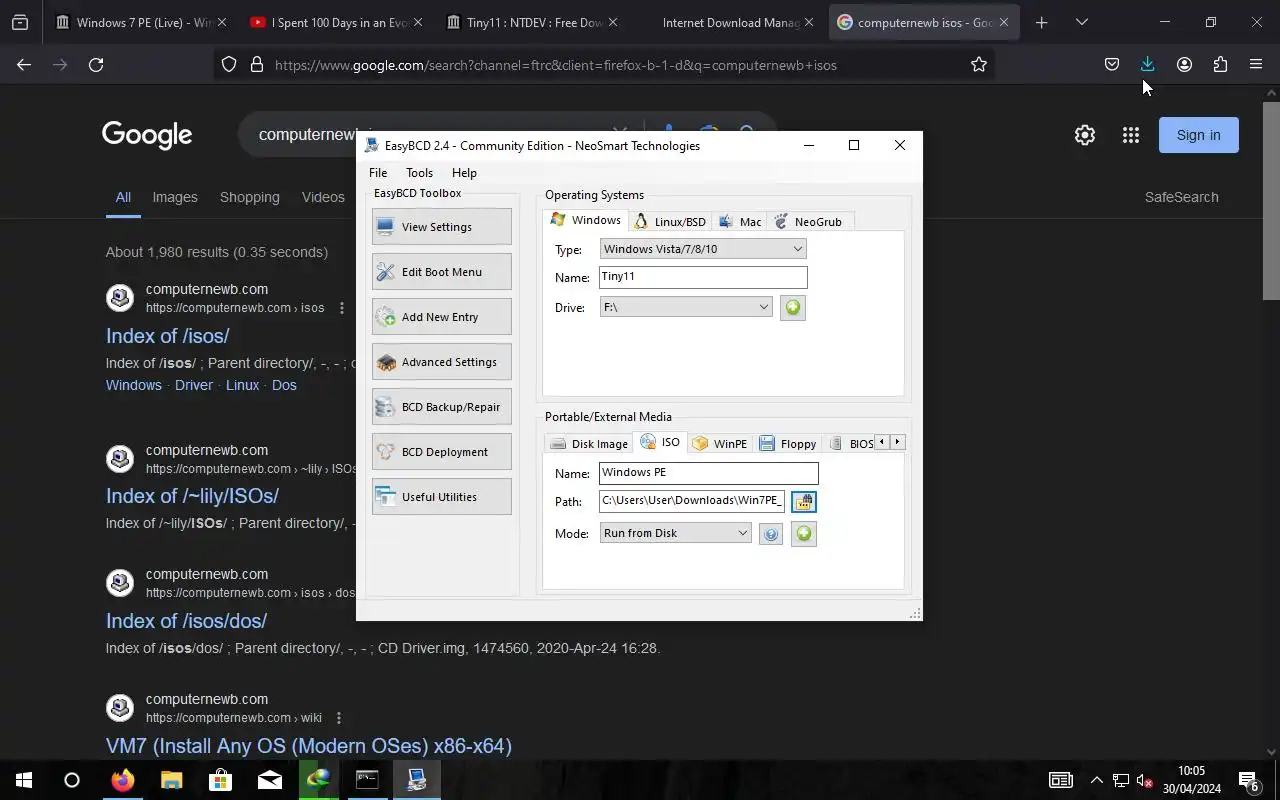Viewport: 1280px width, 800px height.
Task: Open Firefox account icon
Action: coord(1184,65)
